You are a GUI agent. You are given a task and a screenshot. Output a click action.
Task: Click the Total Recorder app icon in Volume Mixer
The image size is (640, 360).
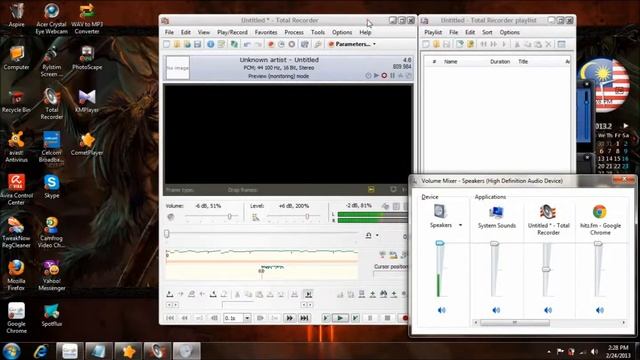[x=548, y=212]
